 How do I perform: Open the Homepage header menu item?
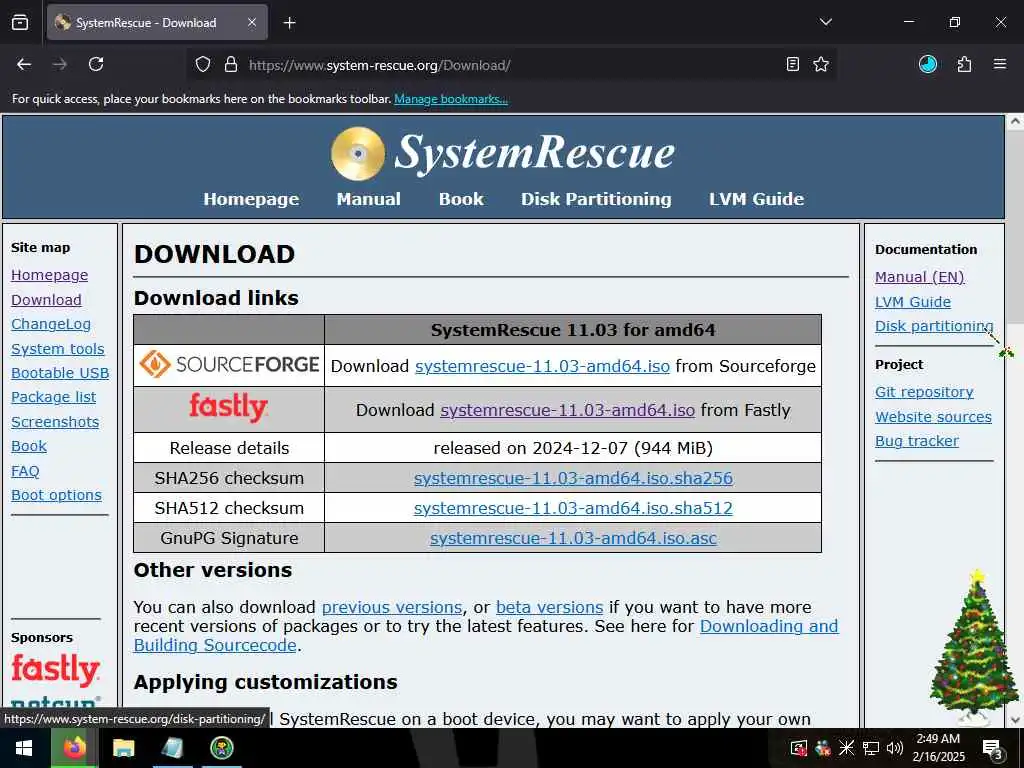click(x=251, y=199)
